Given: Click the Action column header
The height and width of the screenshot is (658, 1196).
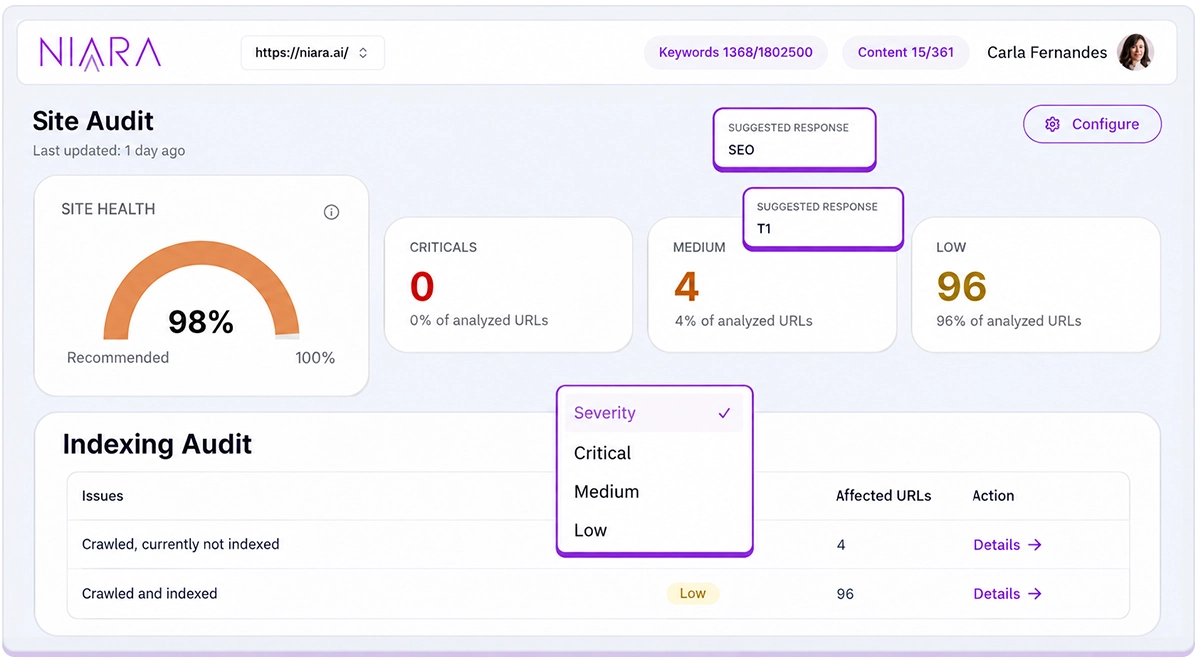Looking at the screenshot, I should point(993,496).
